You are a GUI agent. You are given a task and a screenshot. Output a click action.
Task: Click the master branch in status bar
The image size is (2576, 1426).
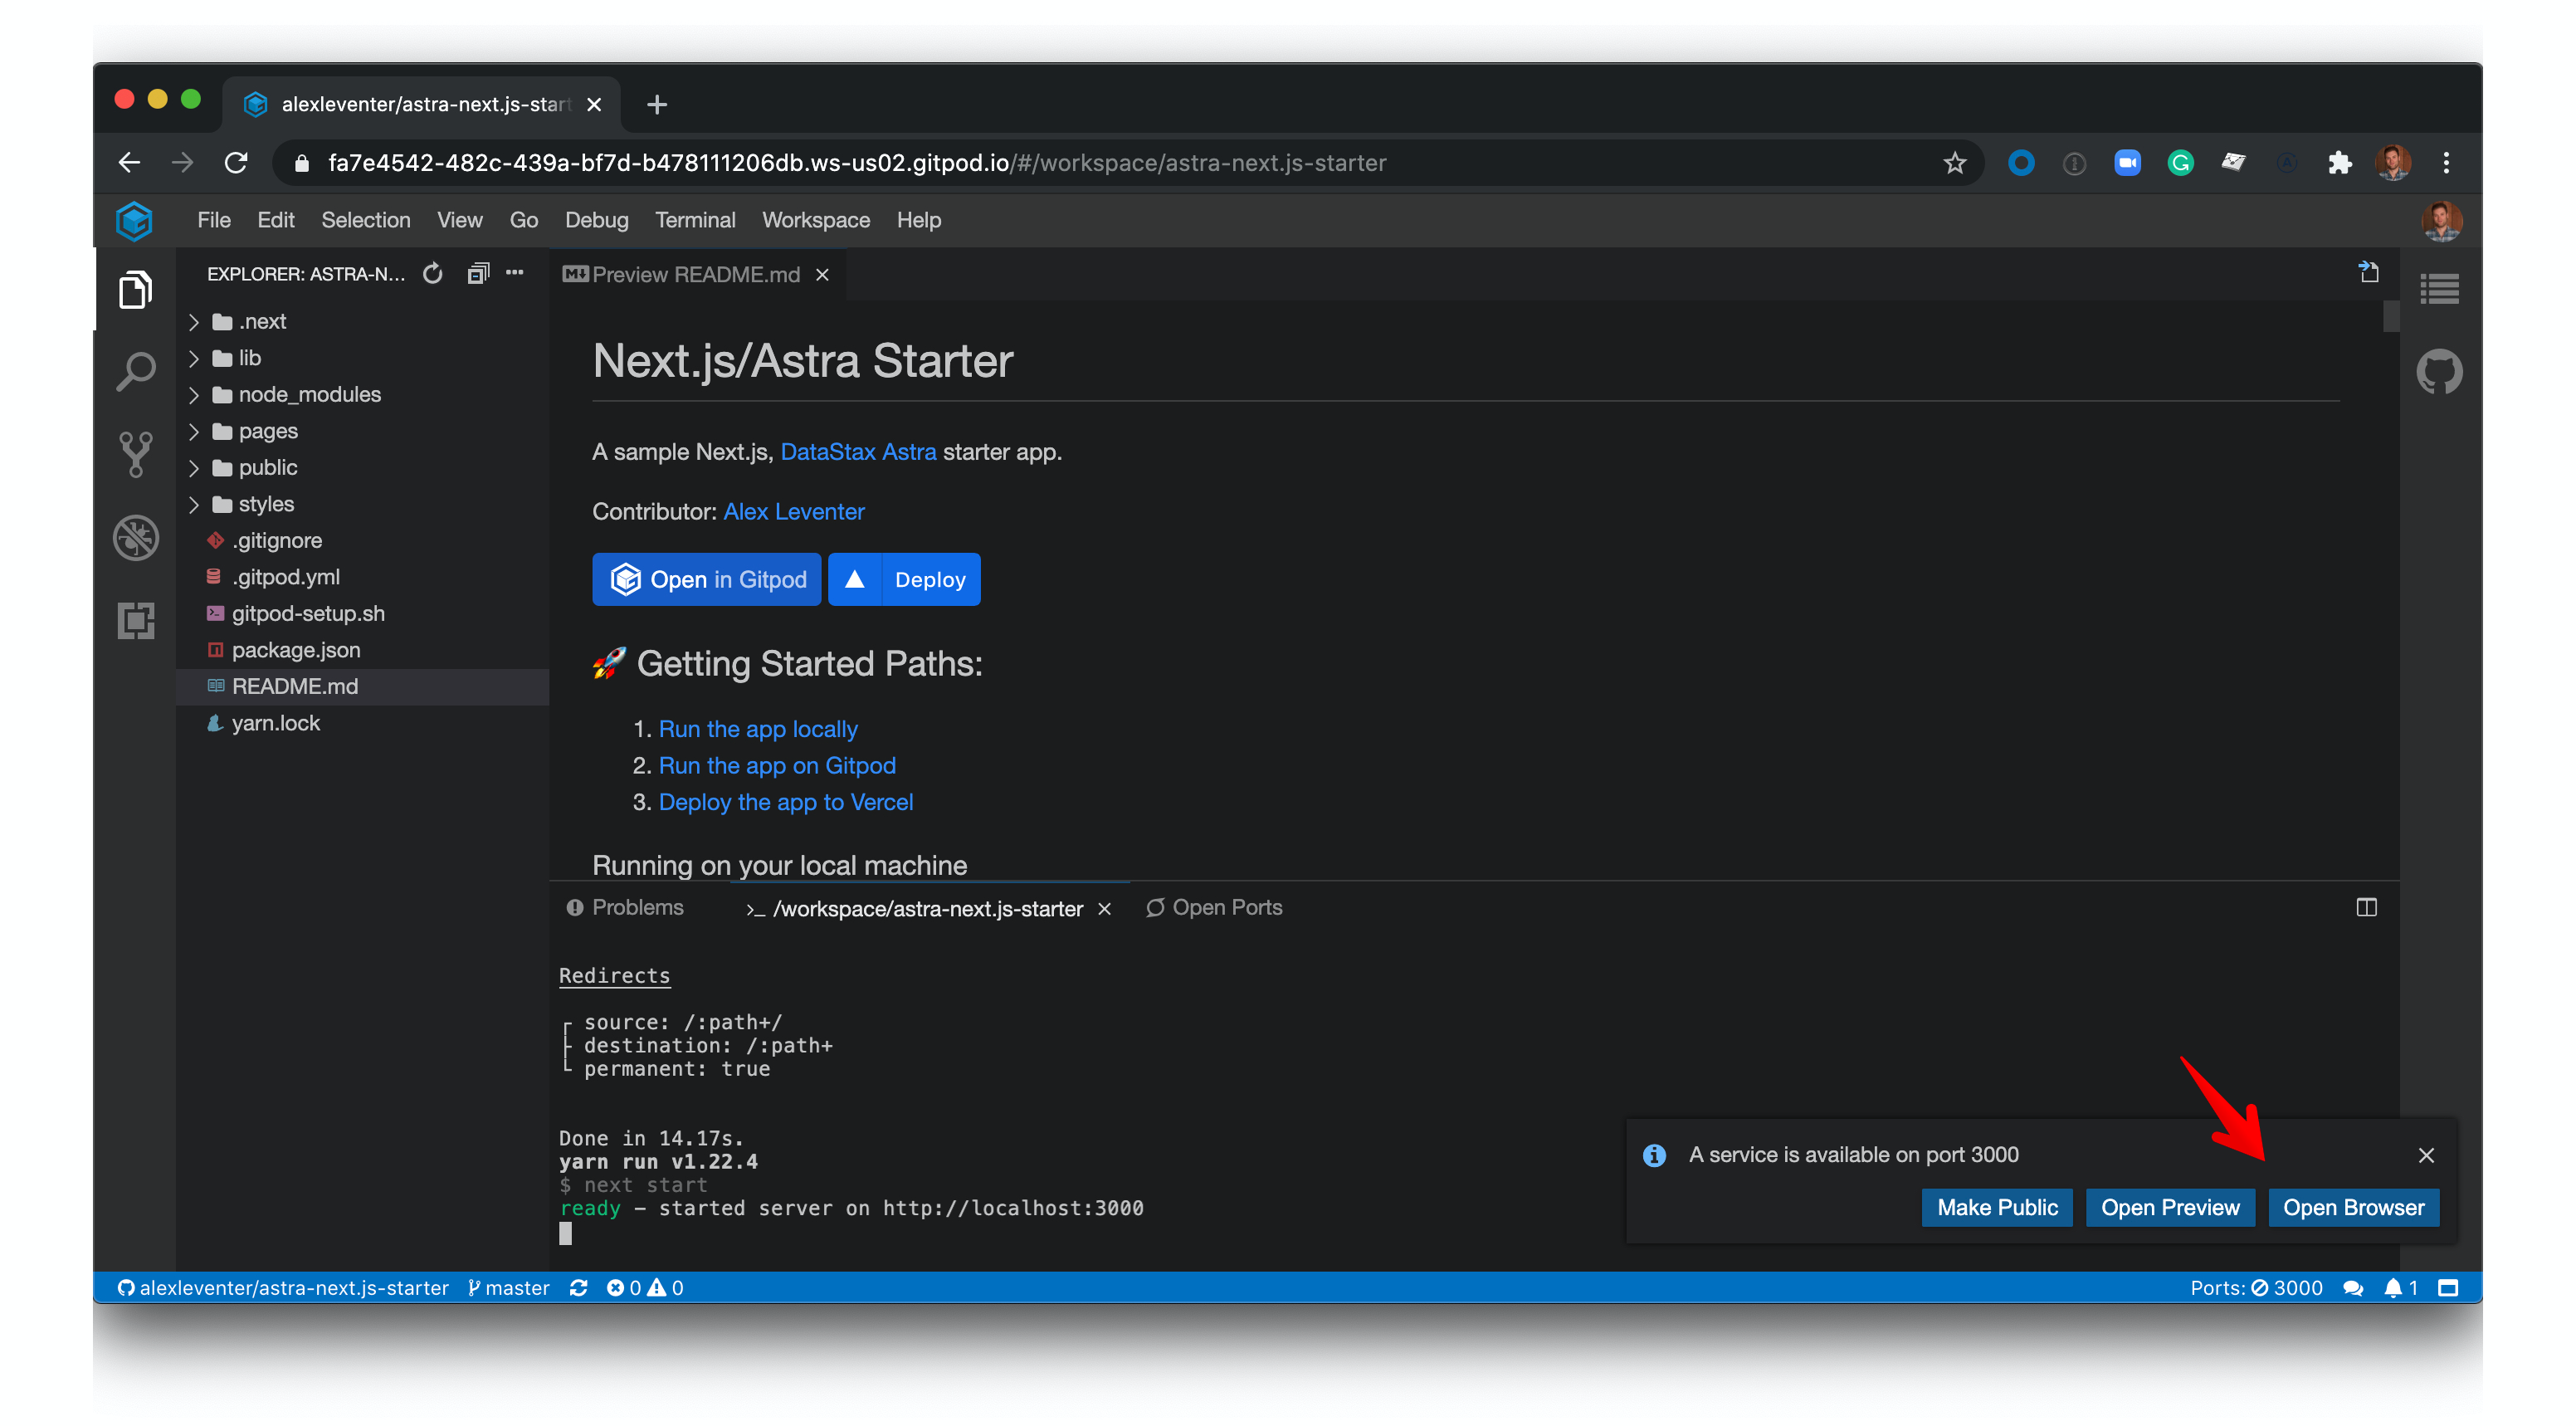click(x=508, y=1288)
